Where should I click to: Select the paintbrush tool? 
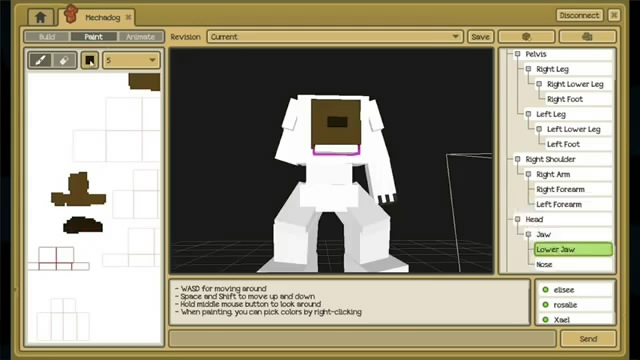pos(40,60)
